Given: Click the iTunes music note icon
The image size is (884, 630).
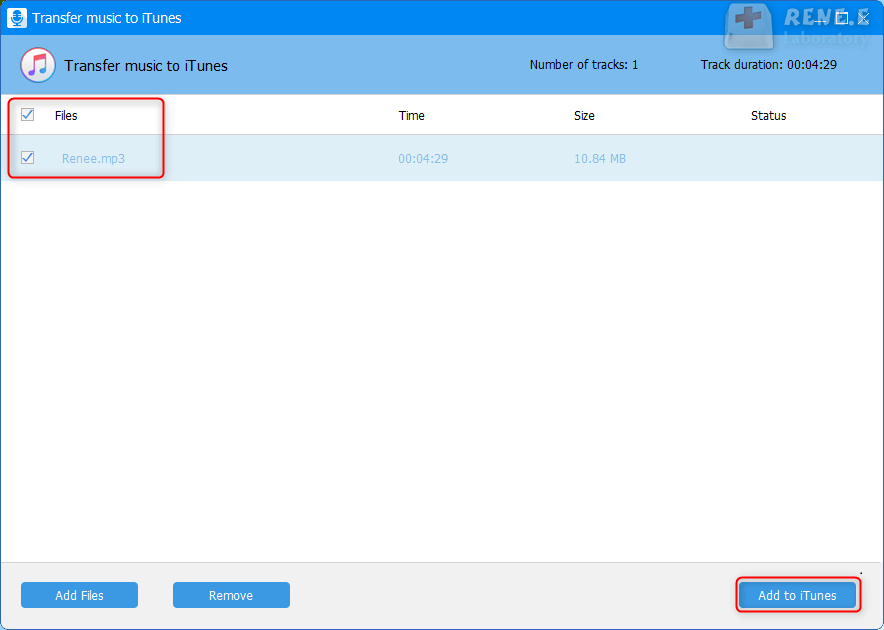Looking at the screenshot, I should (x=38, y=65).
